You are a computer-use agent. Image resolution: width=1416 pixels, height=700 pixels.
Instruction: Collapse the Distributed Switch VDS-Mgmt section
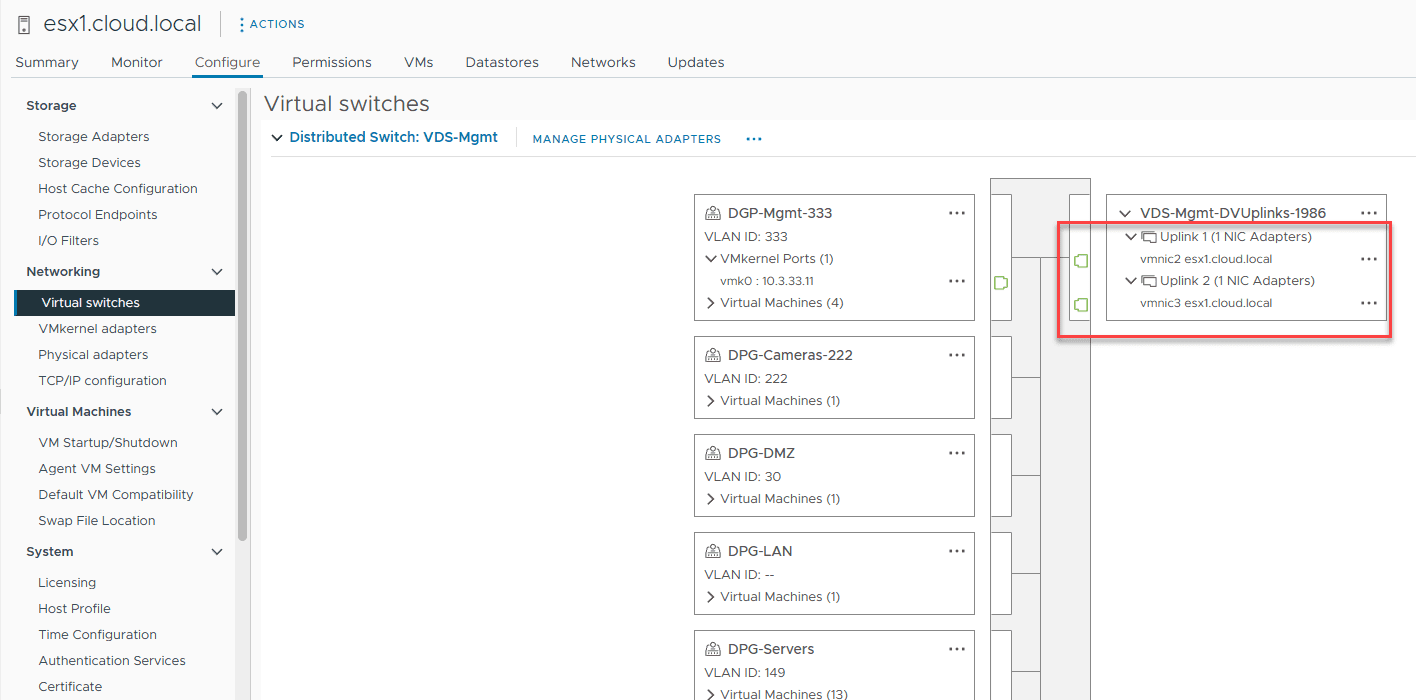click(x=277, y=138)
